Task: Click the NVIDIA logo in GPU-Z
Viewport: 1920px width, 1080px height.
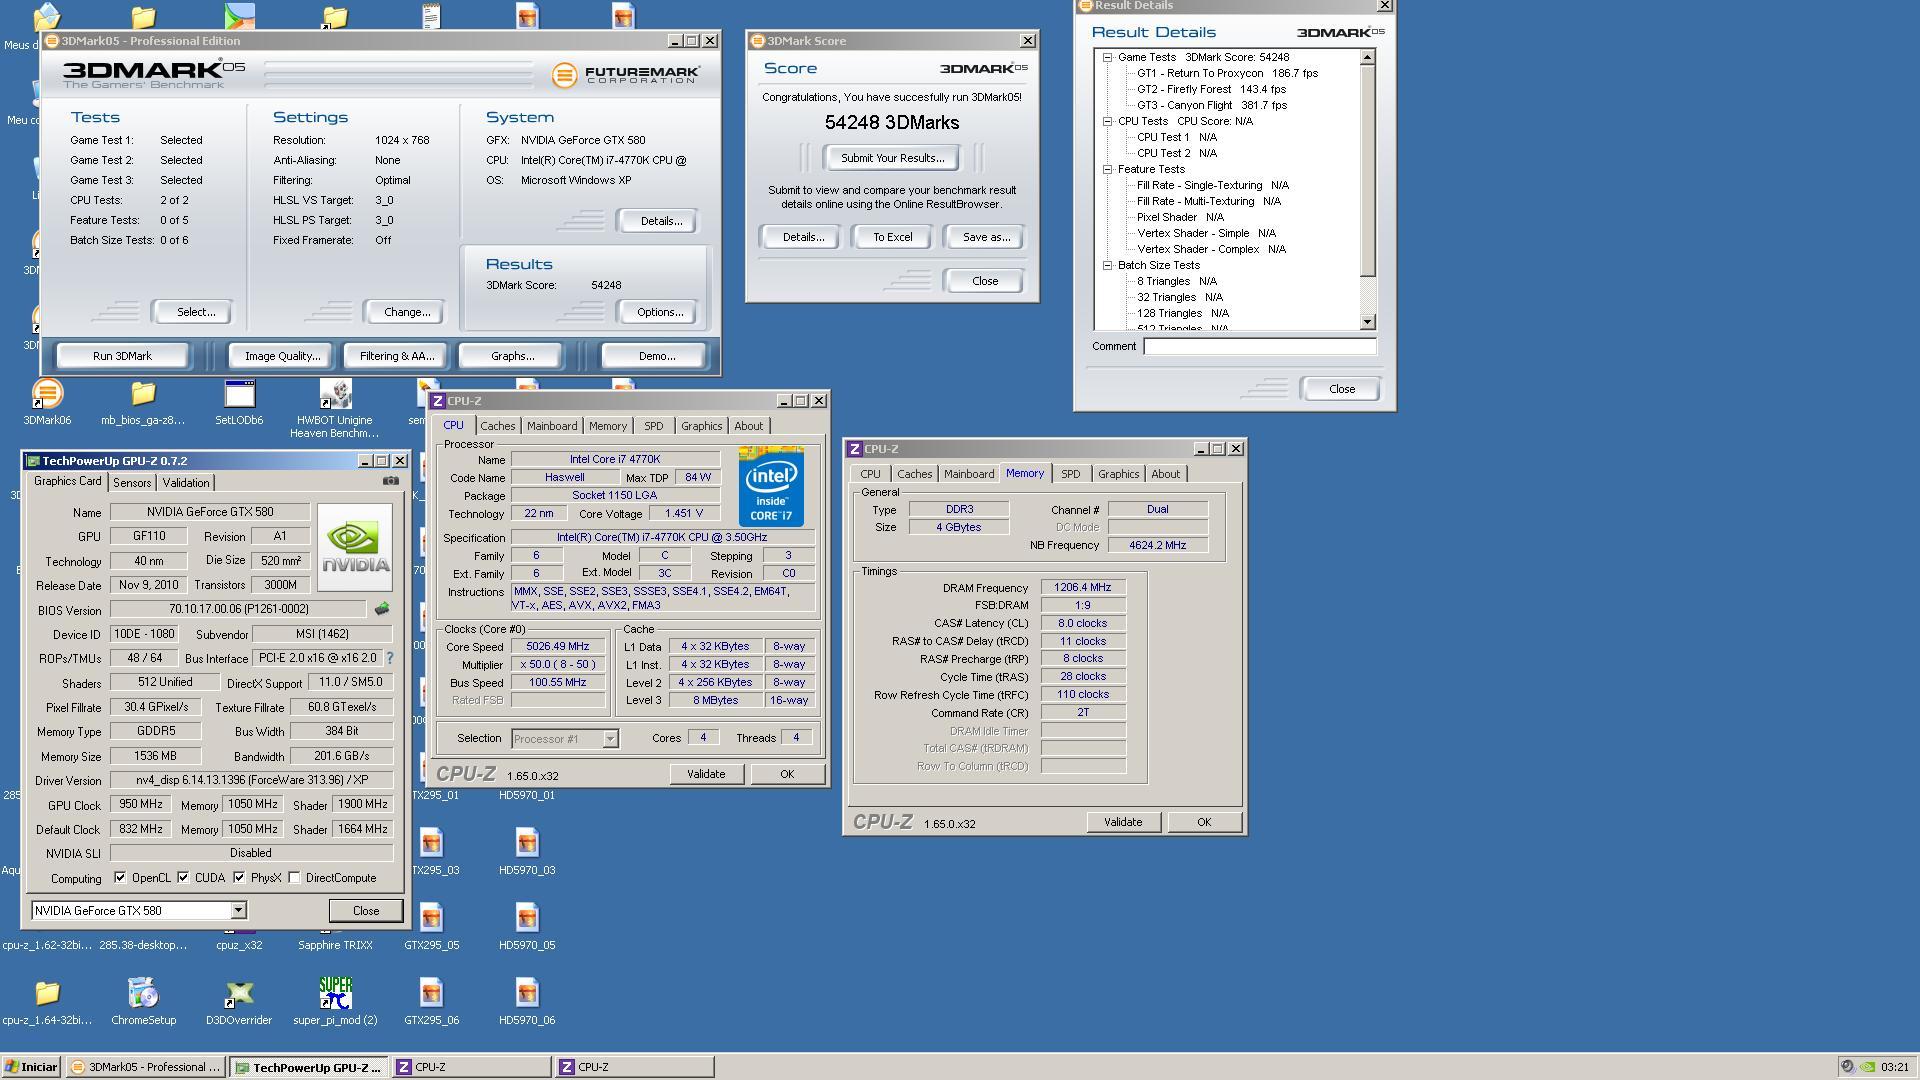Action: click(x=355, y=547)
